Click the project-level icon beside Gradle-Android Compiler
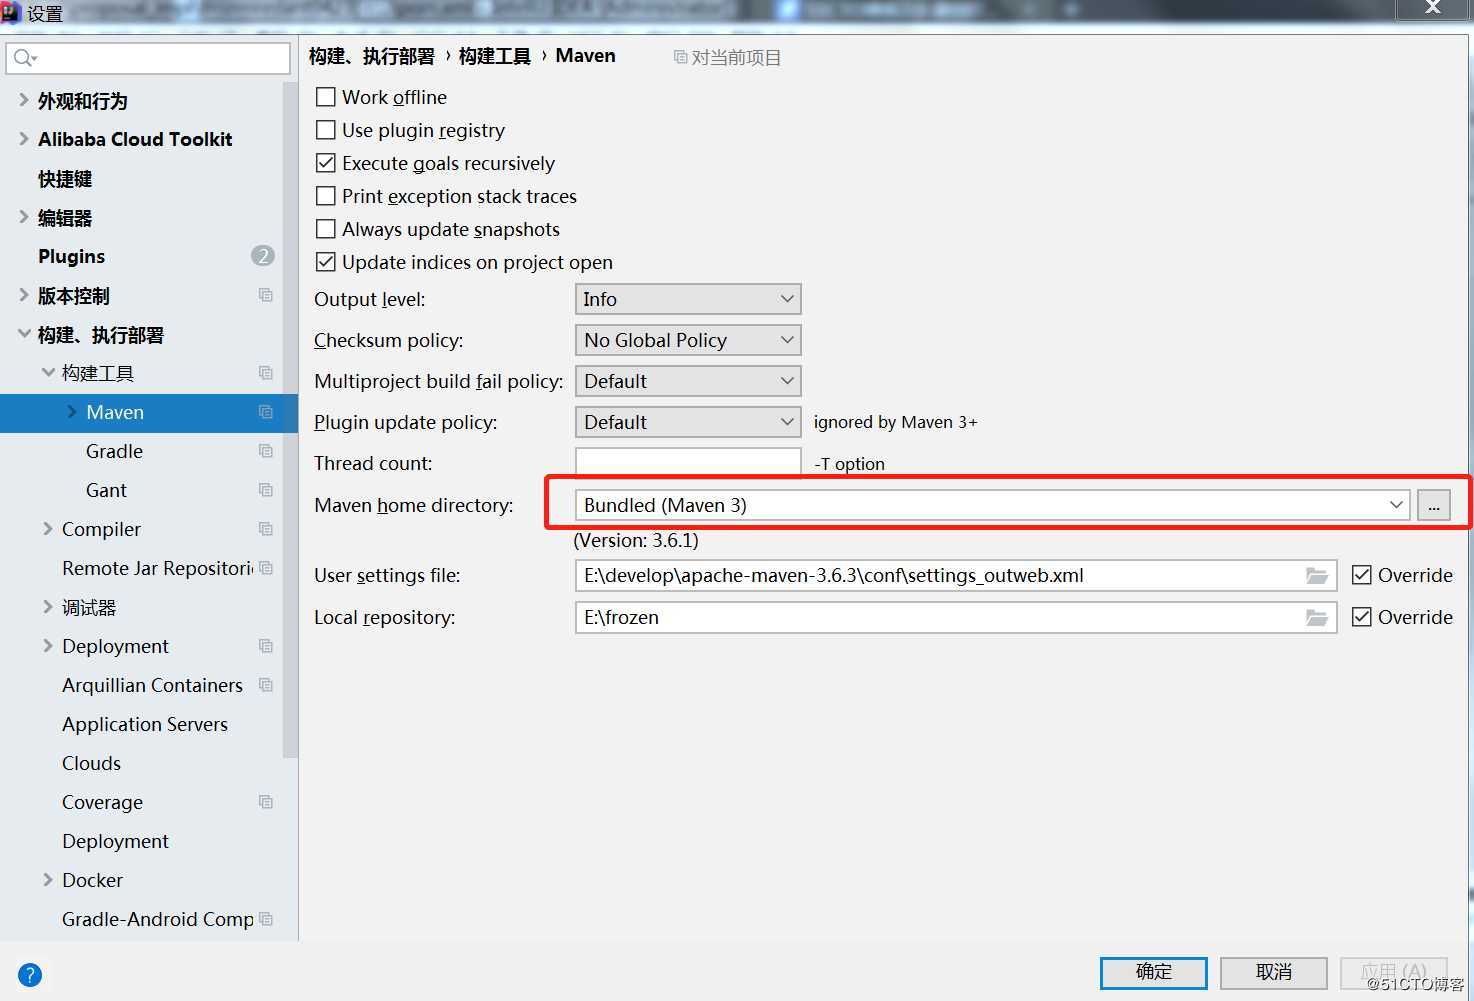The height and width of the screenshot is (1001, 1474). [x=265, y=919]
